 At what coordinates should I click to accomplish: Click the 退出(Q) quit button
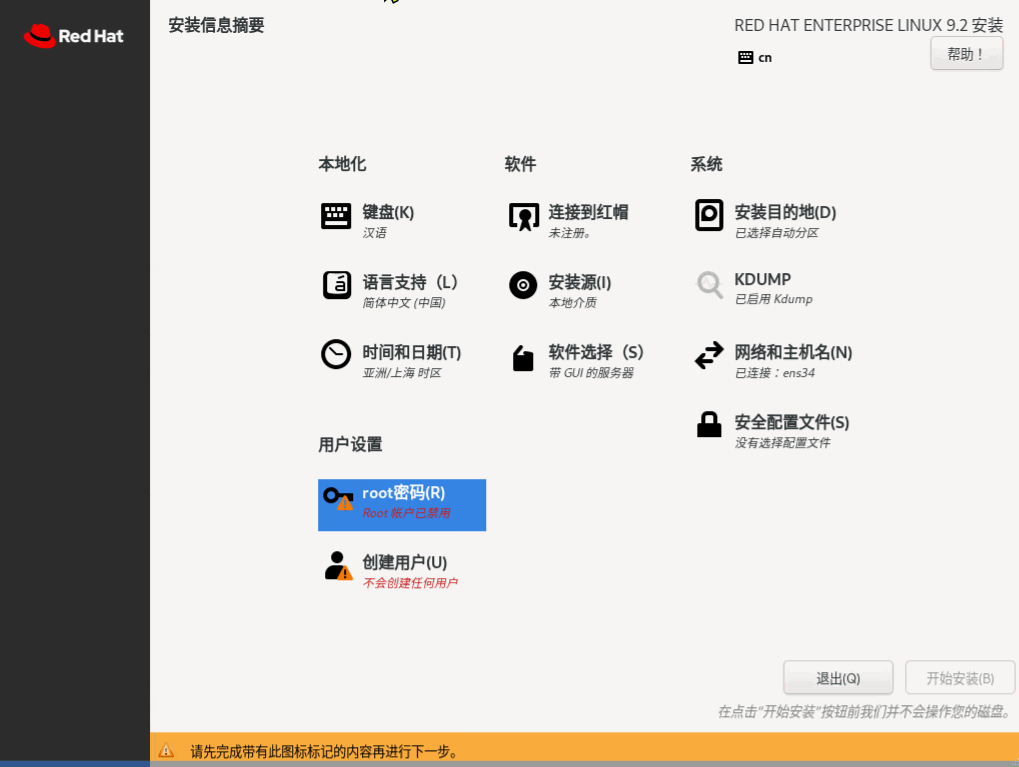[838, 678]
